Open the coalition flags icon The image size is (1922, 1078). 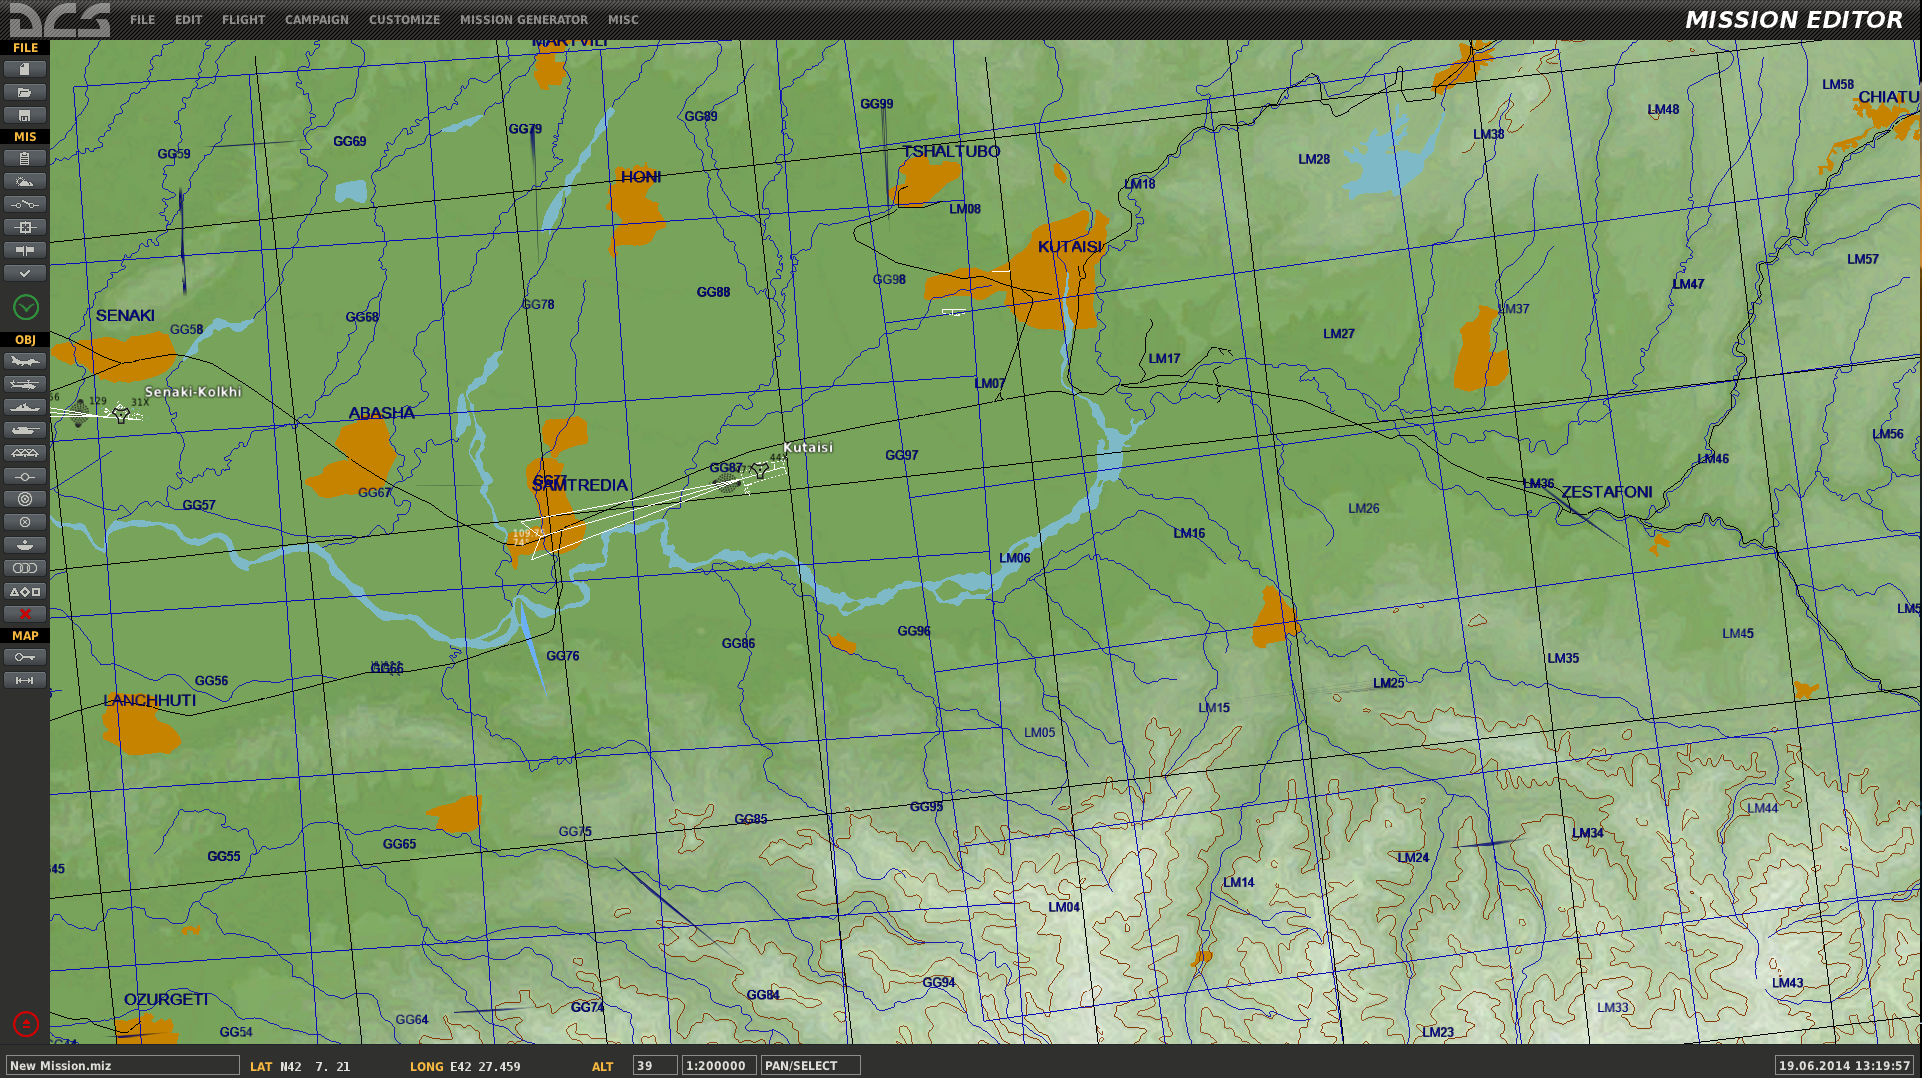click(x=25, y=250)
